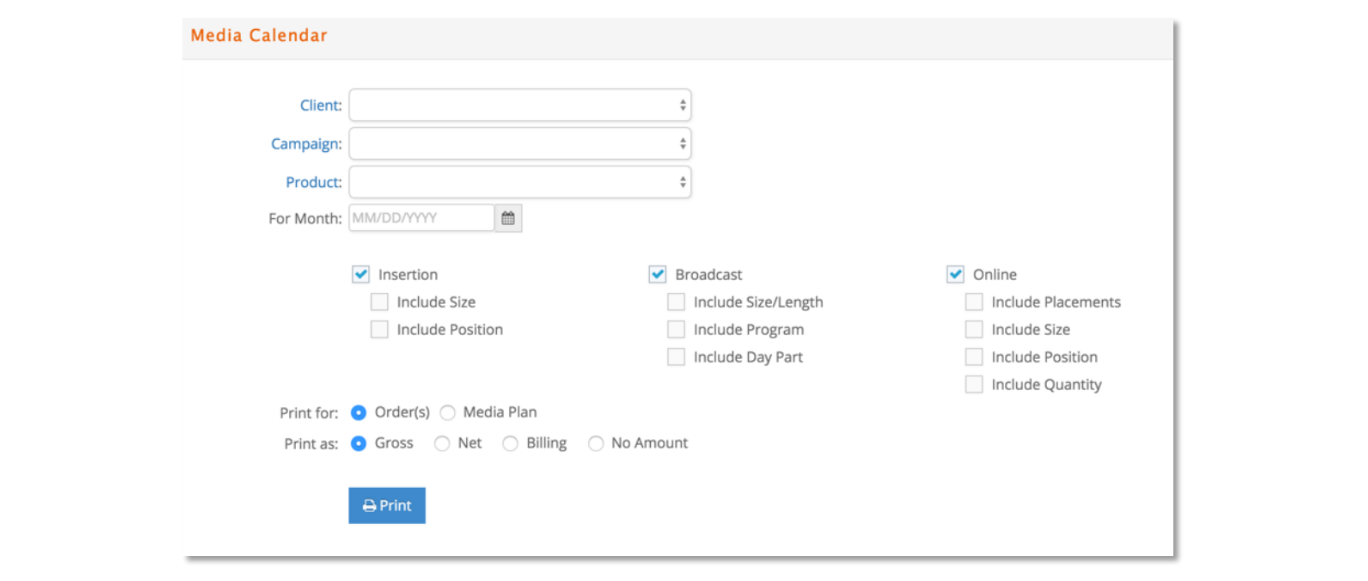Viewport: 1368px width, 581px height.
Task: Enable Include Size/Length checkbox
Action: (677, 302)
